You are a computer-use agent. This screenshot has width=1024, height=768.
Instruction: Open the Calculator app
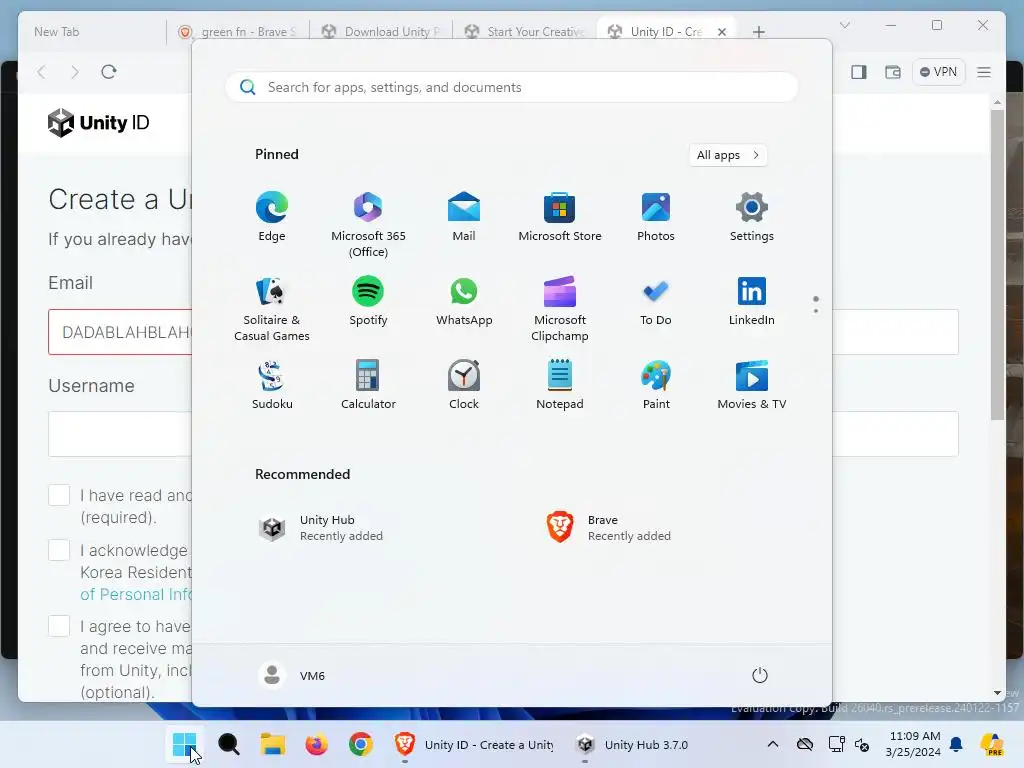[368, 385]
